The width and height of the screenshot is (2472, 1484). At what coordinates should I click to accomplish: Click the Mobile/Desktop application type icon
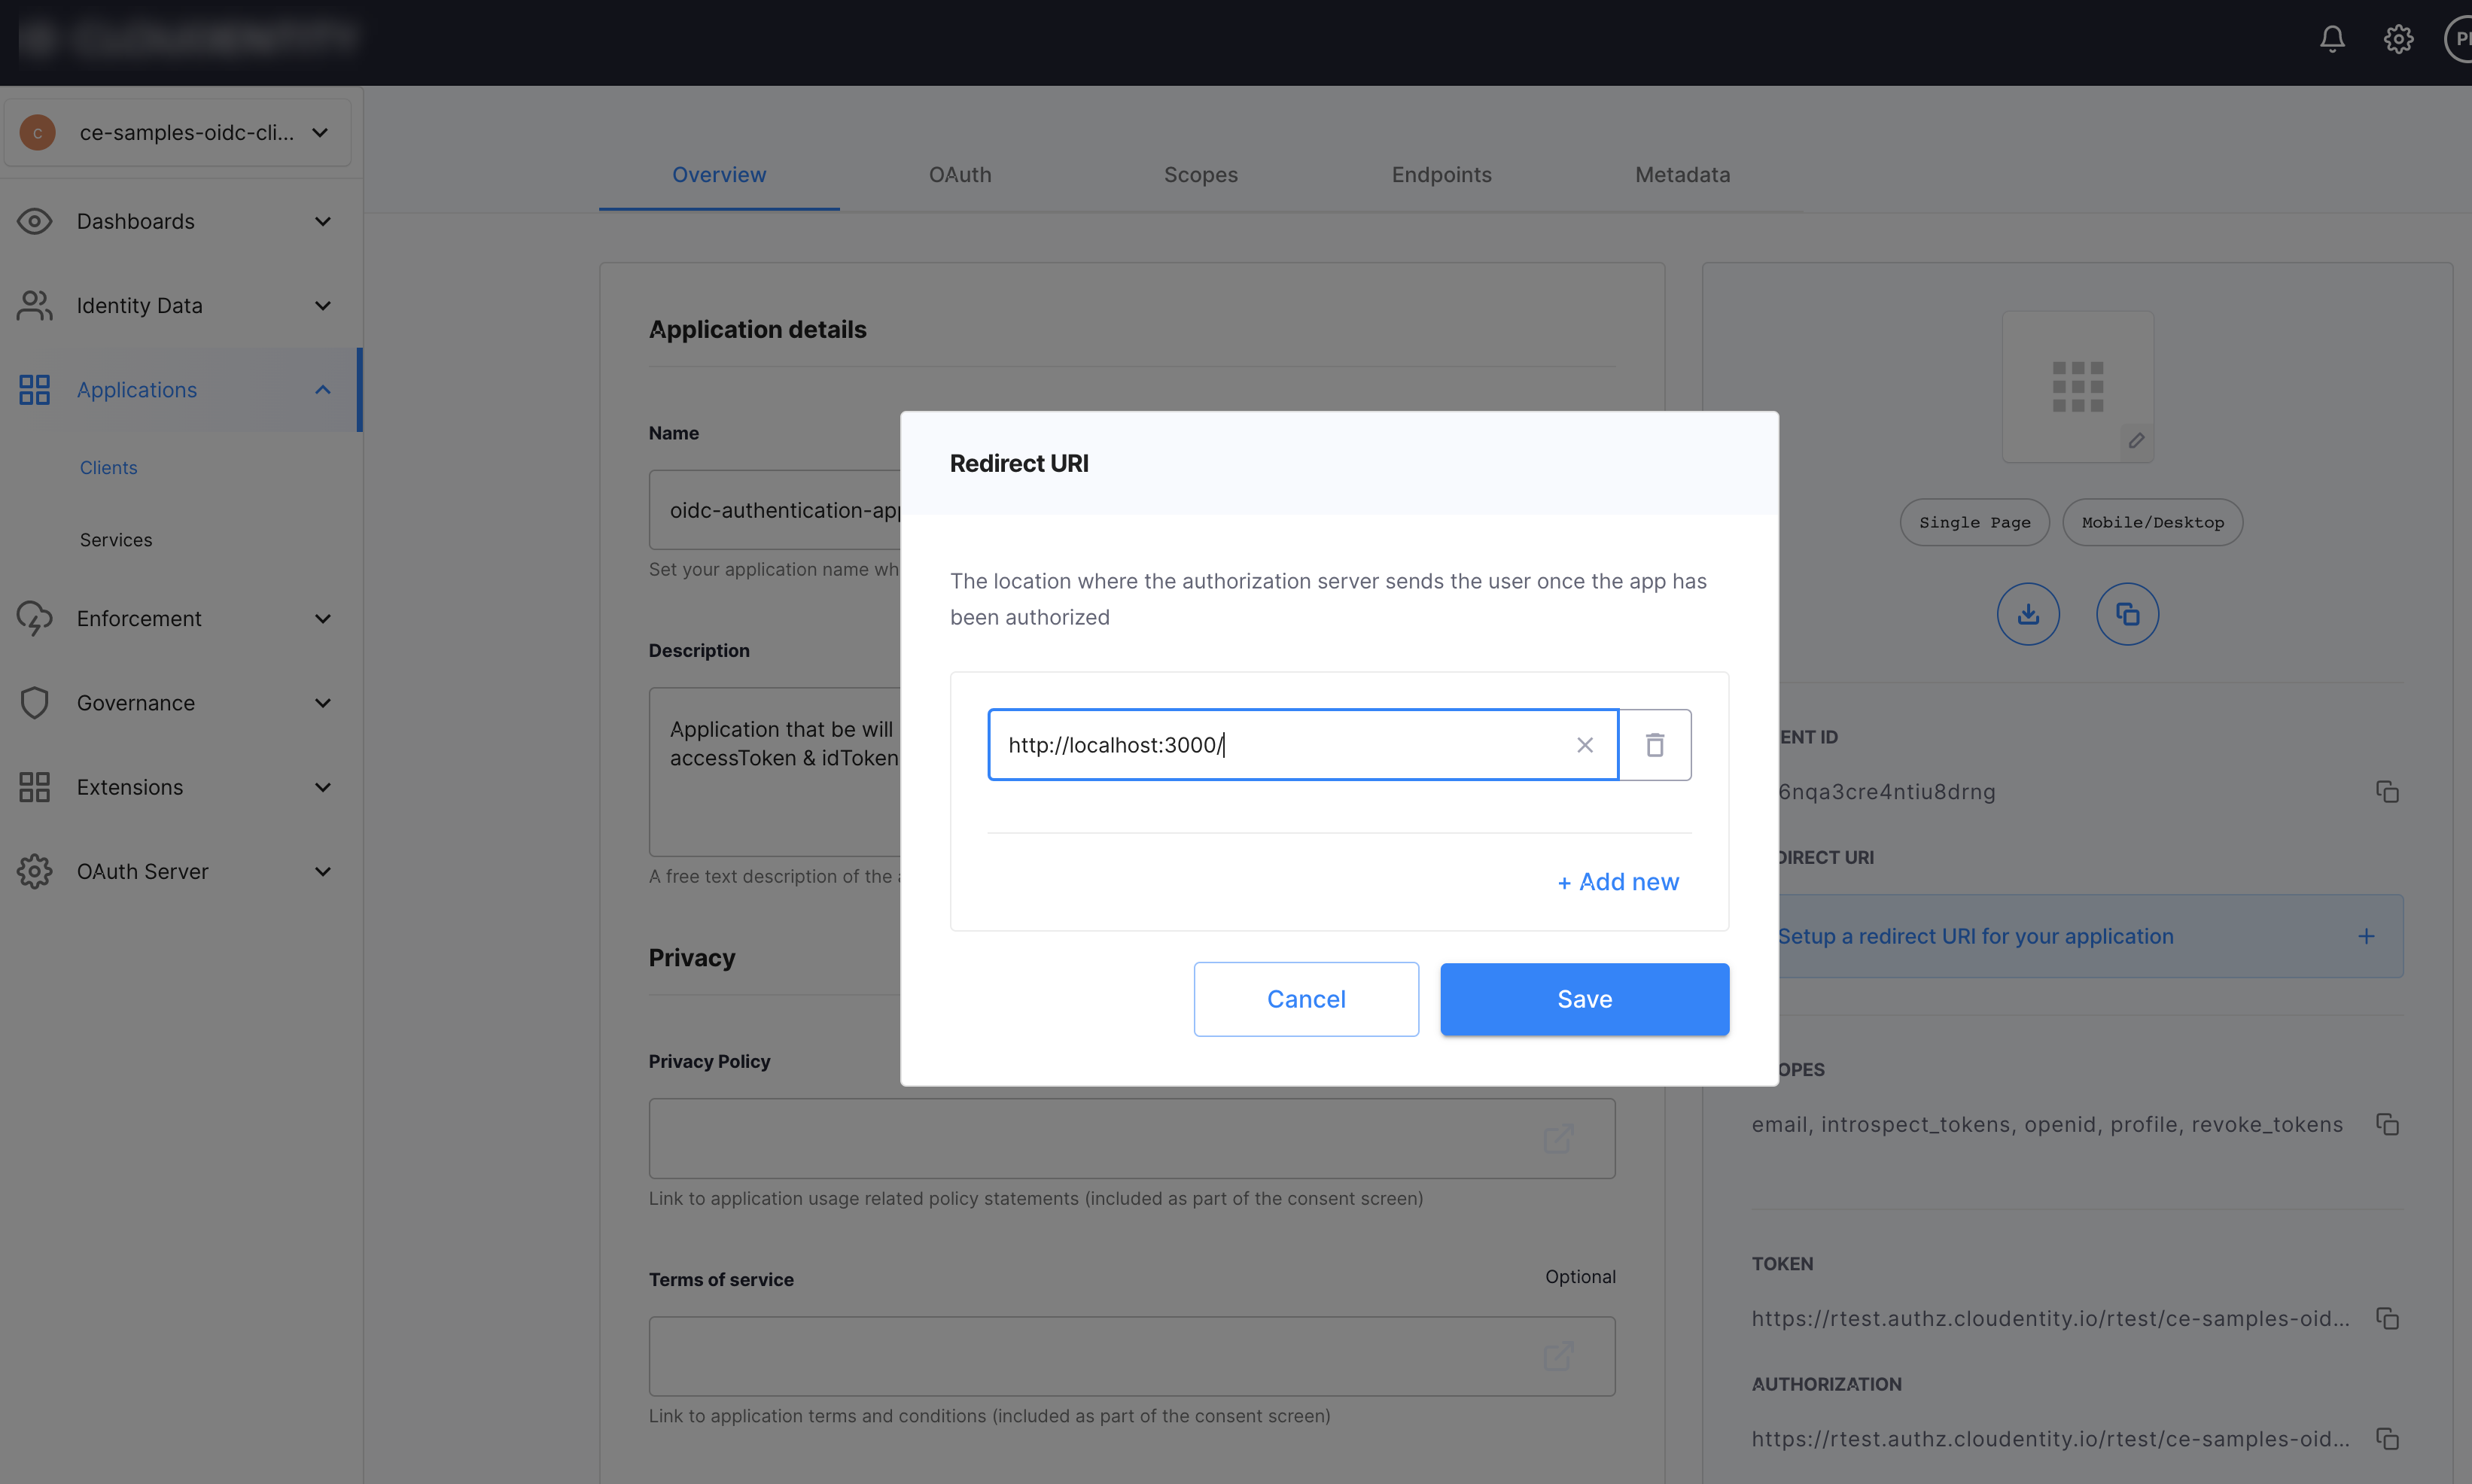pos(2151,522)
